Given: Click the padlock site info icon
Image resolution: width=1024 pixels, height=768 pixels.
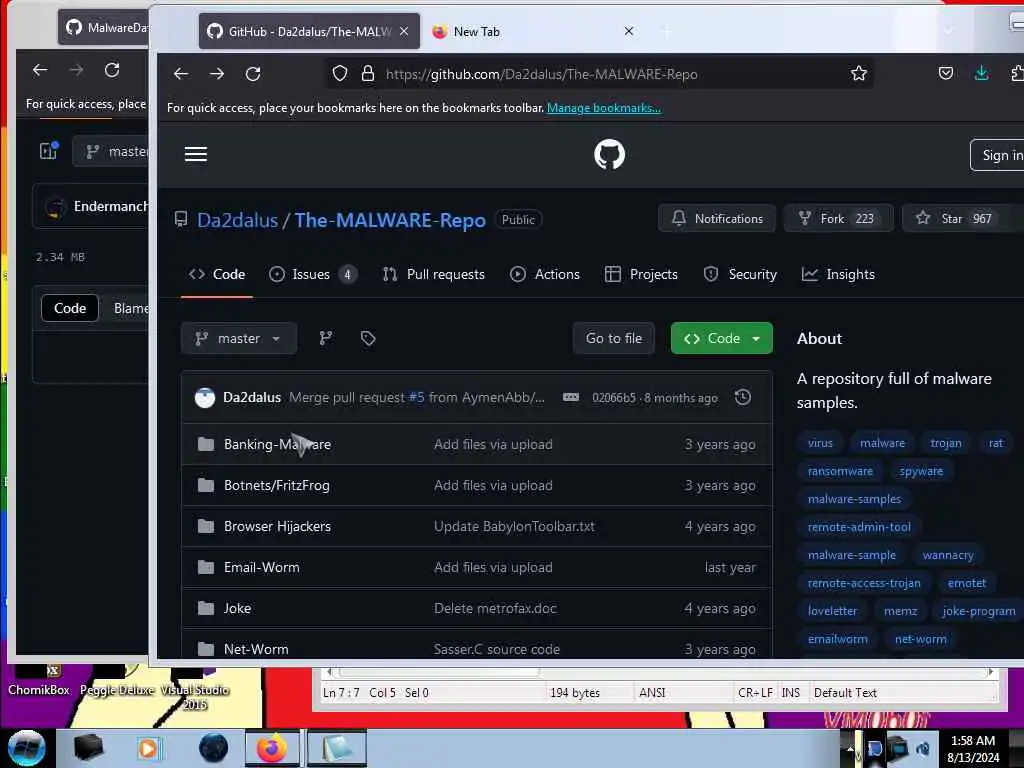Looking at the screenshot, I should (368, 74).
